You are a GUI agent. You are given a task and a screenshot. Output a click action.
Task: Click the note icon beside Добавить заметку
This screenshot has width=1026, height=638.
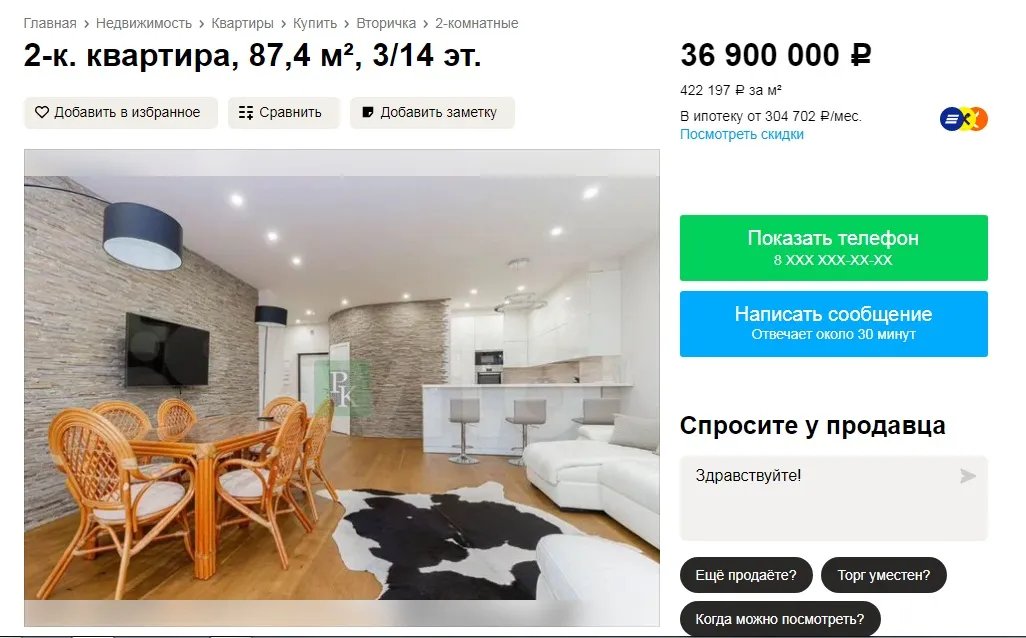pos(368,113)
